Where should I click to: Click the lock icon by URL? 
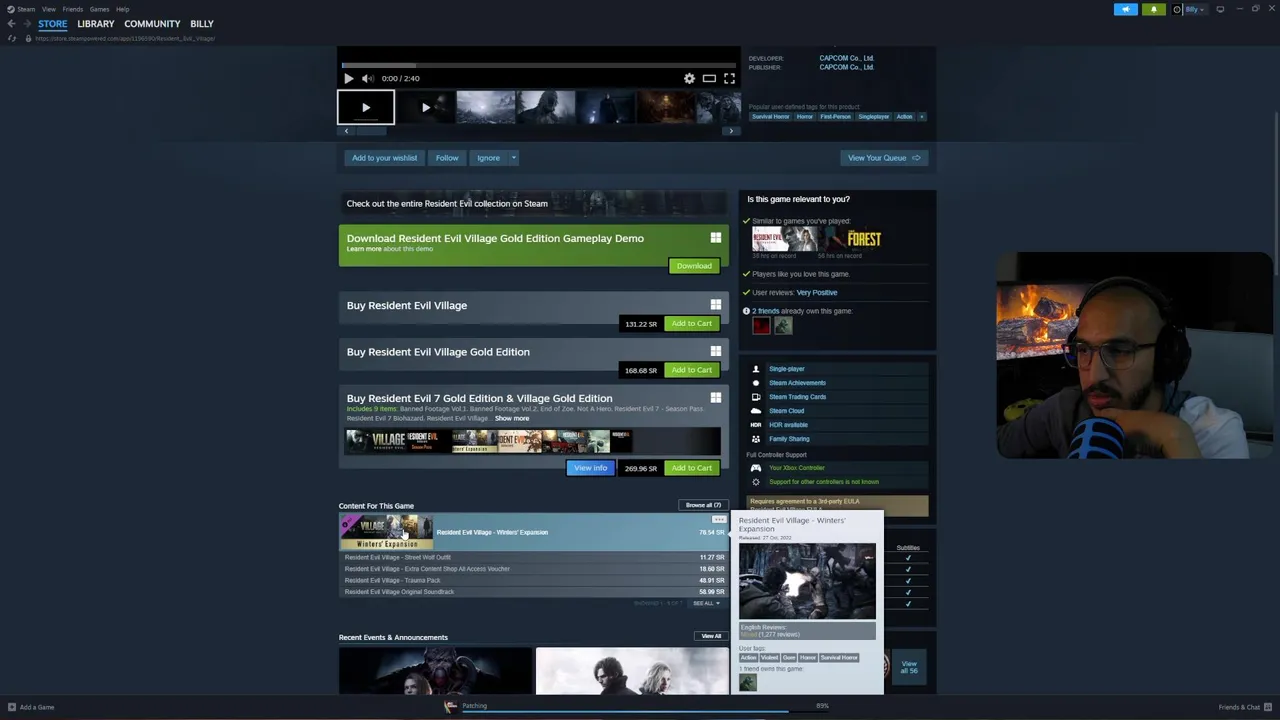pyautogui.click(x=28, y=38)
